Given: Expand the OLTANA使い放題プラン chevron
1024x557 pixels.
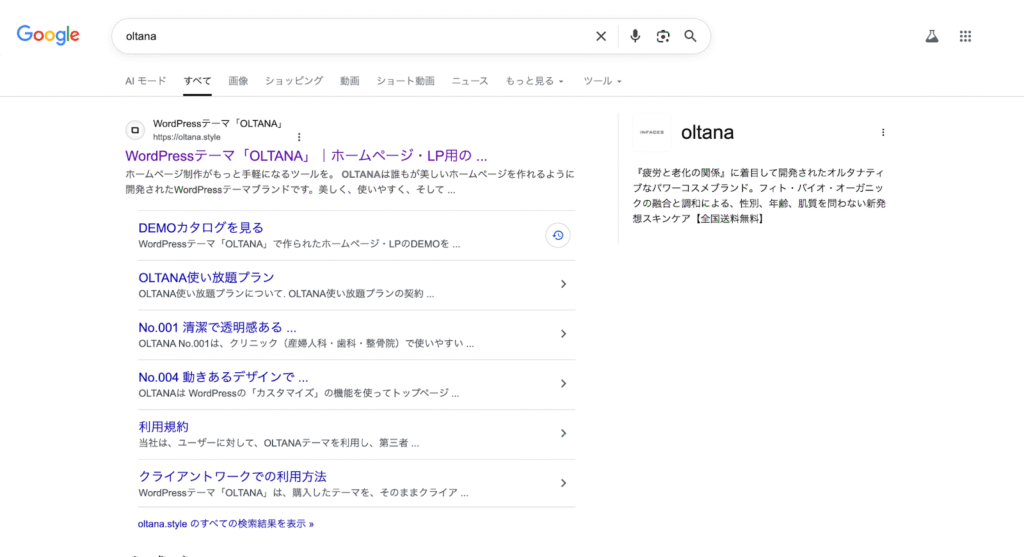Looking at the screenshot, I should click(x=563, y=284).
